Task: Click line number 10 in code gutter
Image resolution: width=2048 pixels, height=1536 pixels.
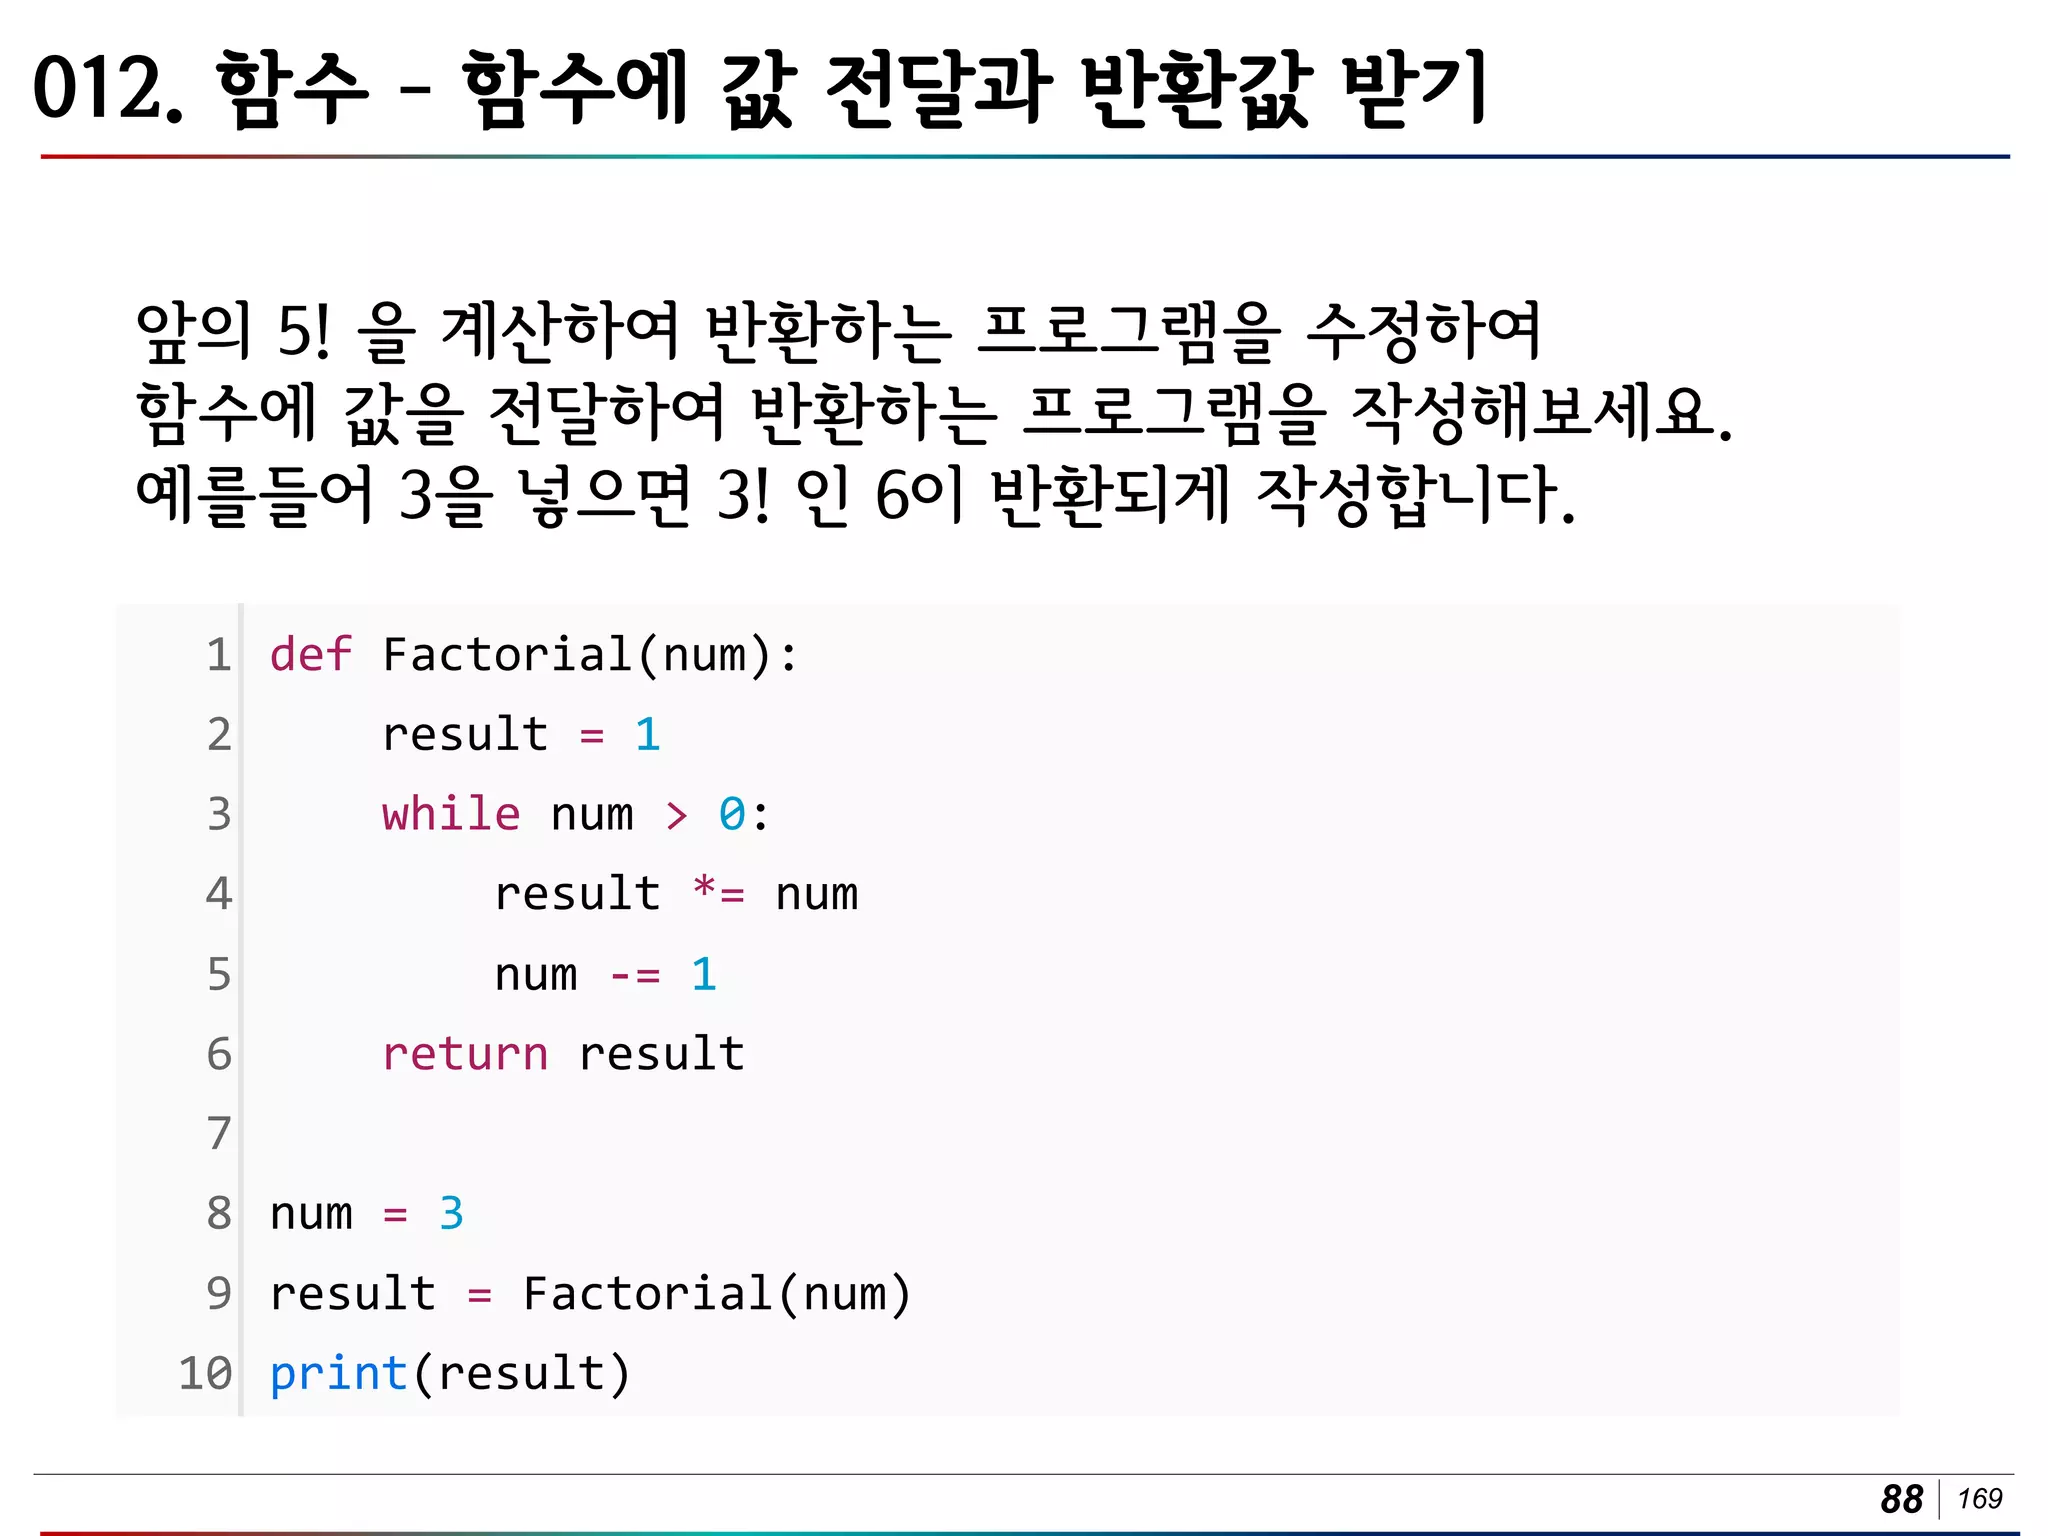Action: [x=205, y=1374]
